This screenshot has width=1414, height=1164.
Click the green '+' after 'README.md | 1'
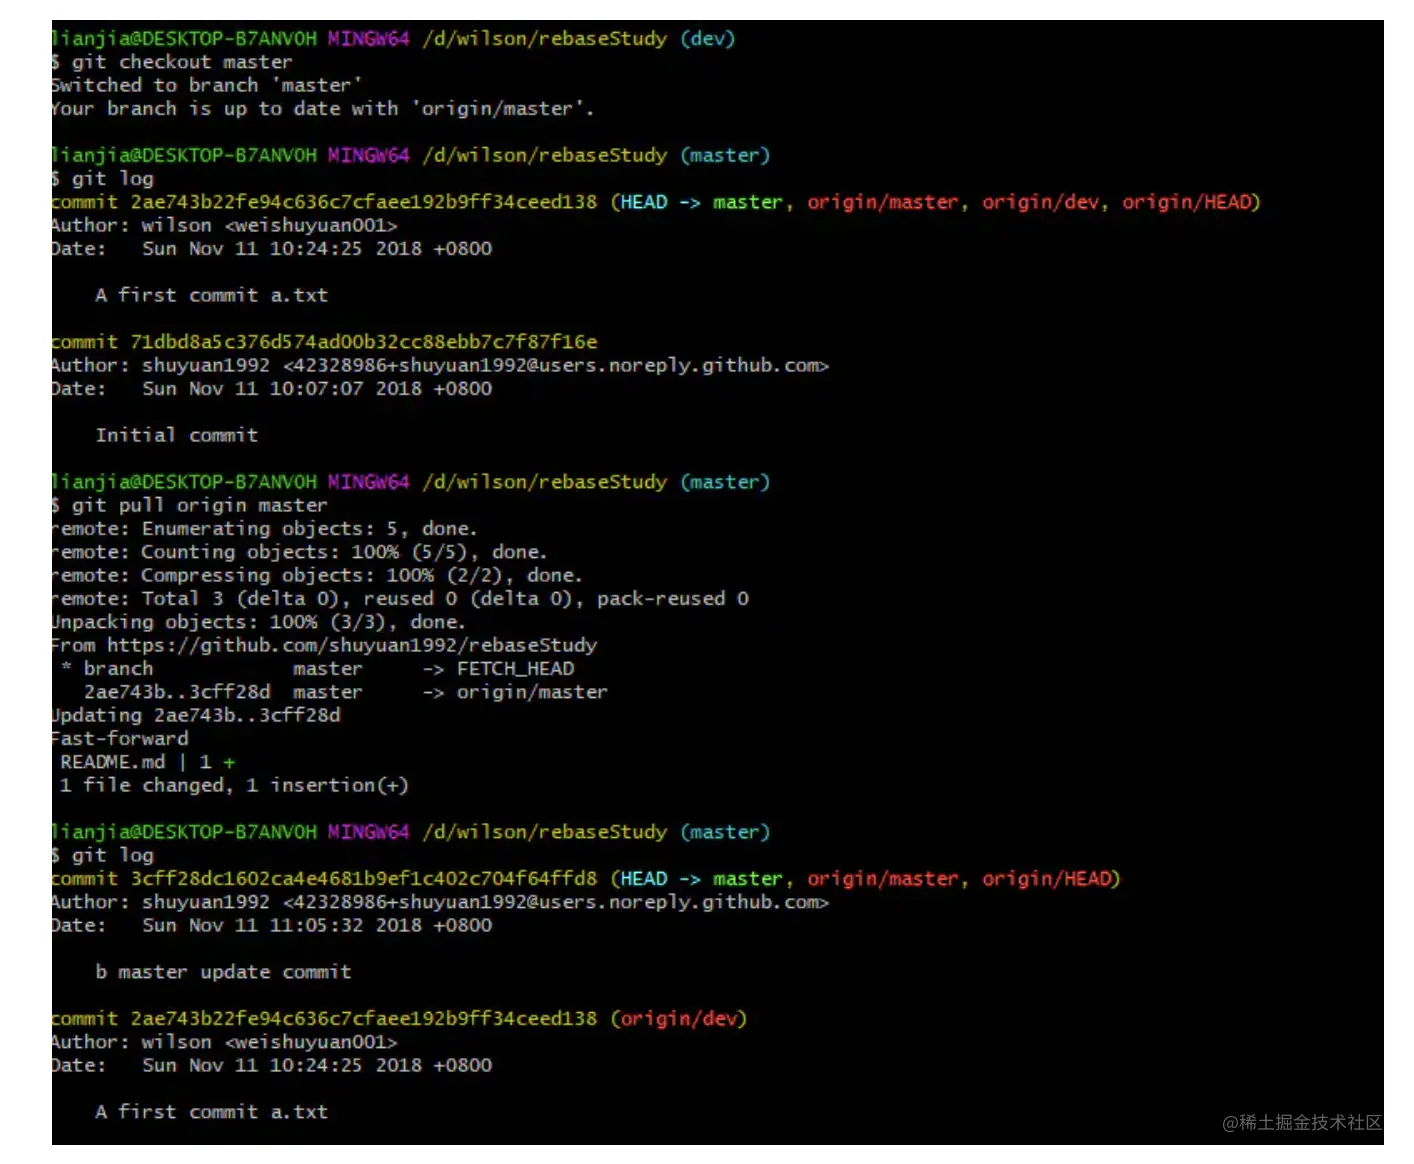coord(229,762)
